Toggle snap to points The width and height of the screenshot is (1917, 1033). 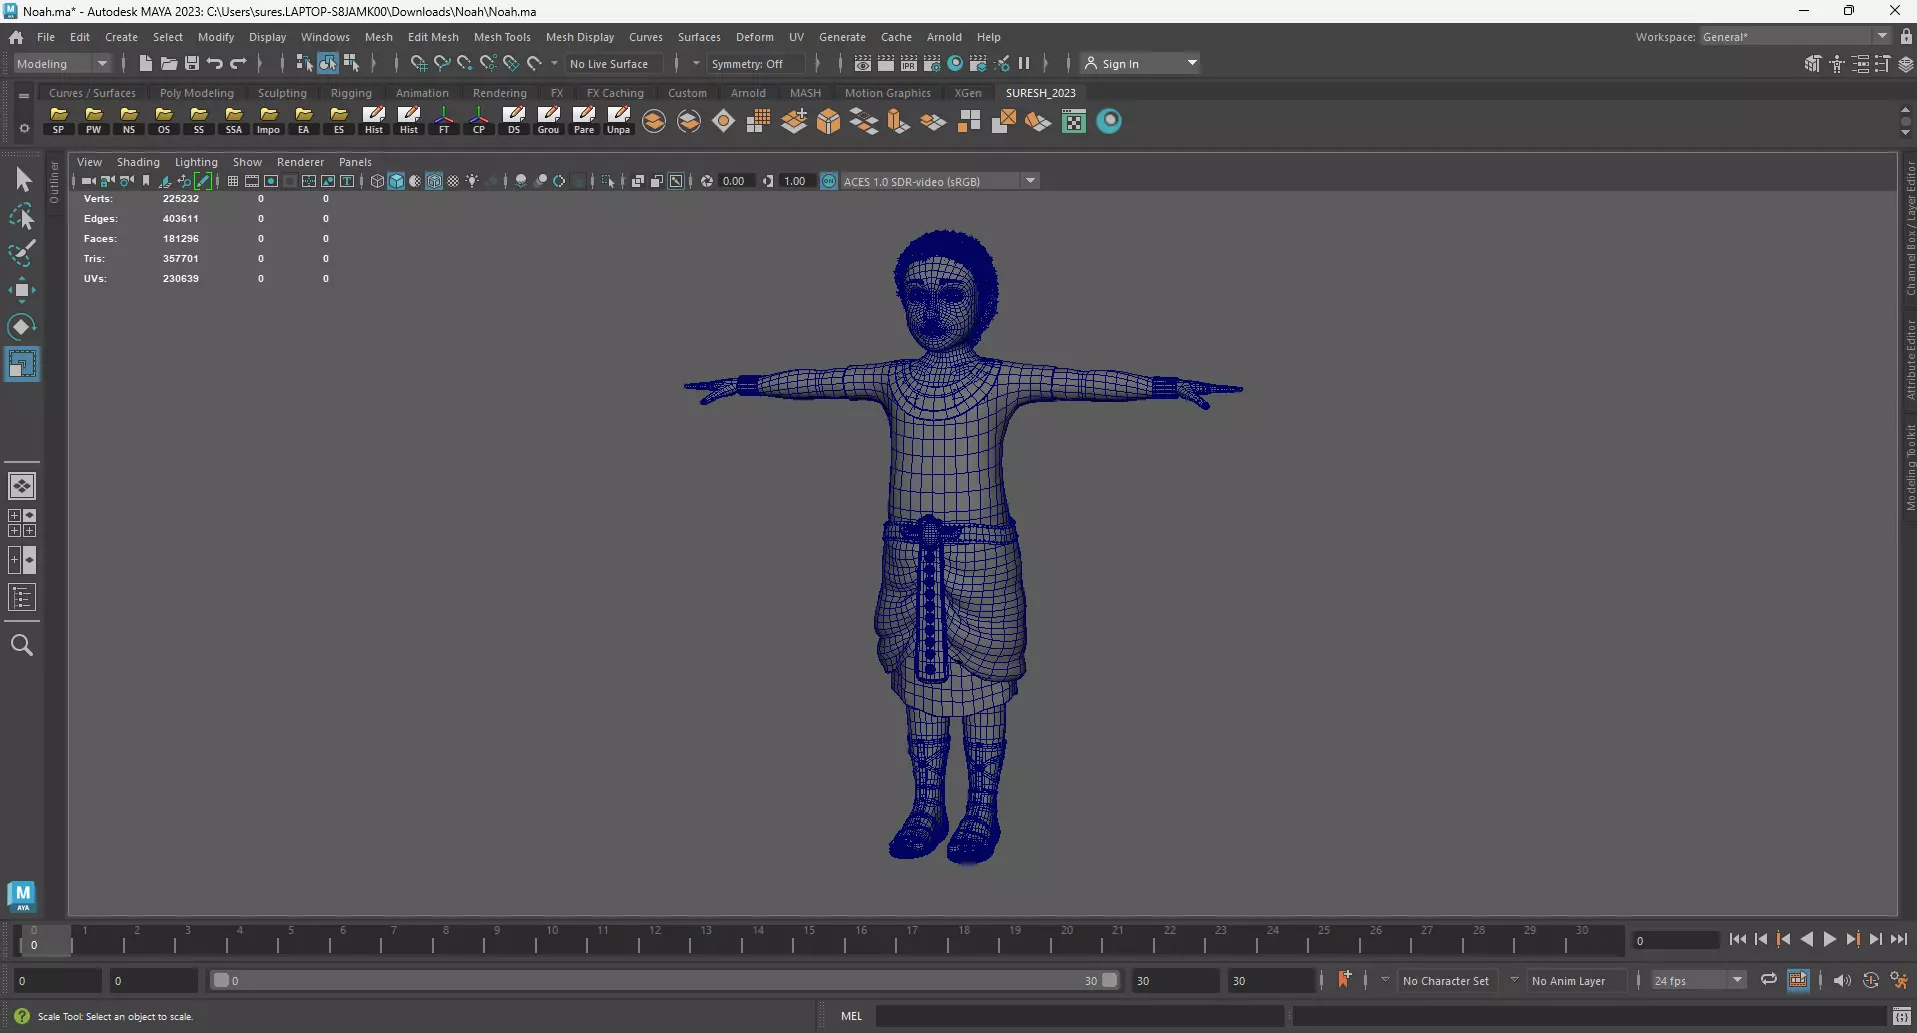pos(465,63)
